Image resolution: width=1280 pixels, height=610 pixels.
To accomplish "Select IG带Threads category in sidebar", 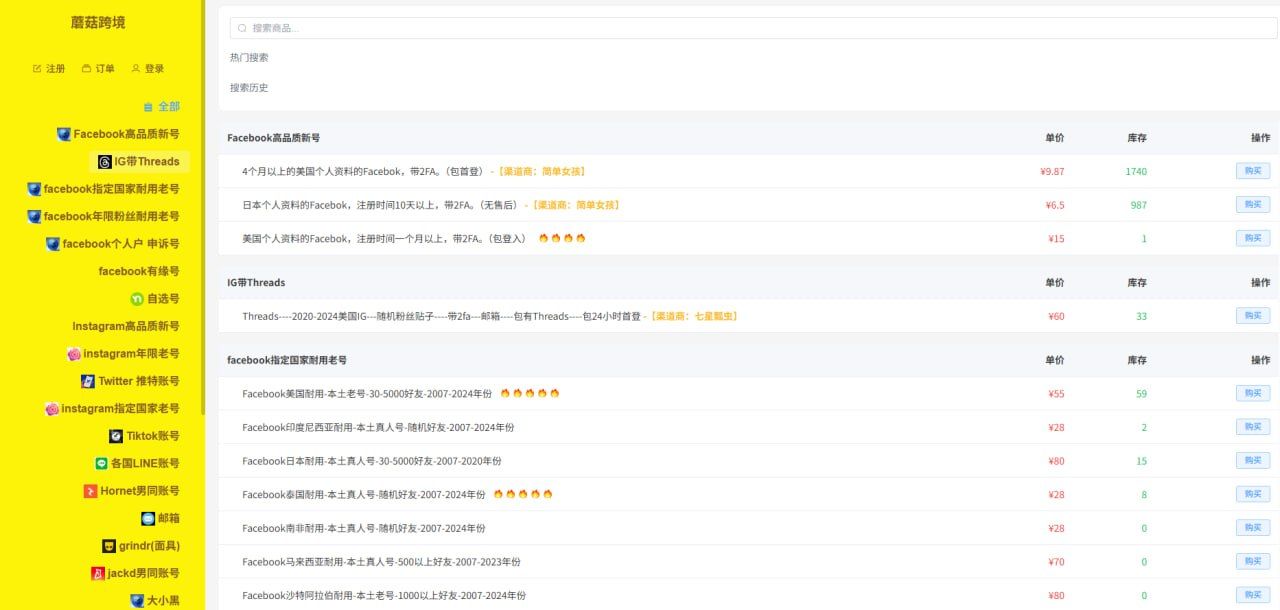I will pyautogui.click(x=139, y=162).
